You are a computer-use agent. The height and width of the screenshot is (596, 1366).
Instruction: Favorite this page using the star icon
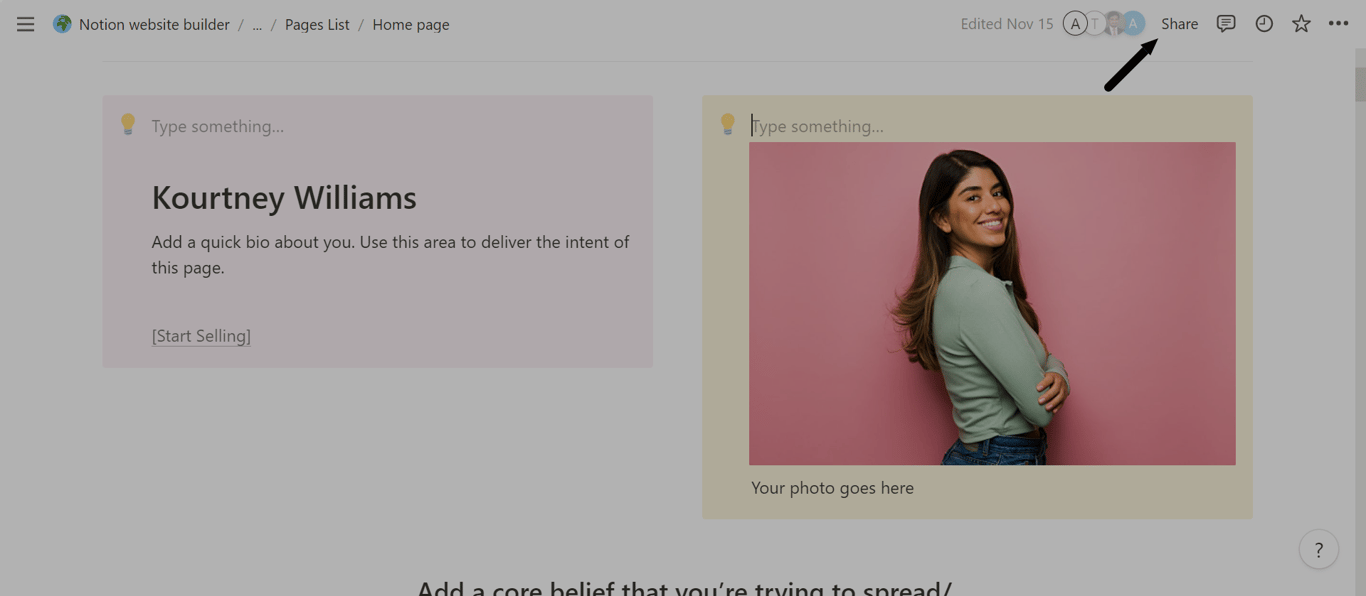(x=1300, y=23)
